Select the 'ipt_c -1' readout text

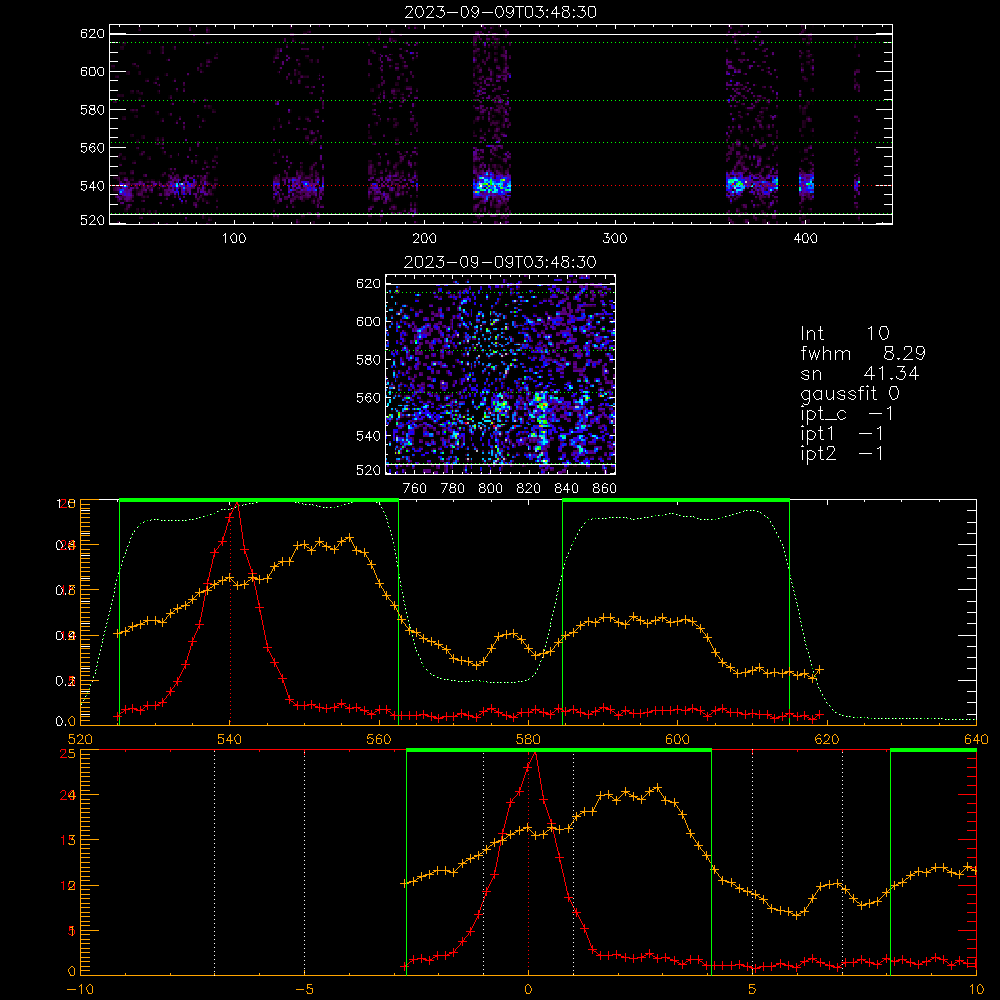point(847,414)
